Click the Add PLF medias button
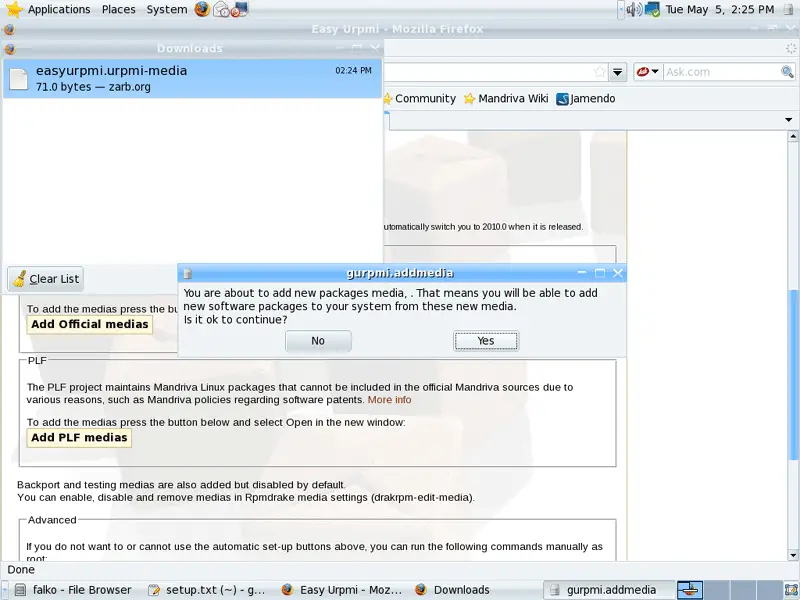 click(79, 438)
